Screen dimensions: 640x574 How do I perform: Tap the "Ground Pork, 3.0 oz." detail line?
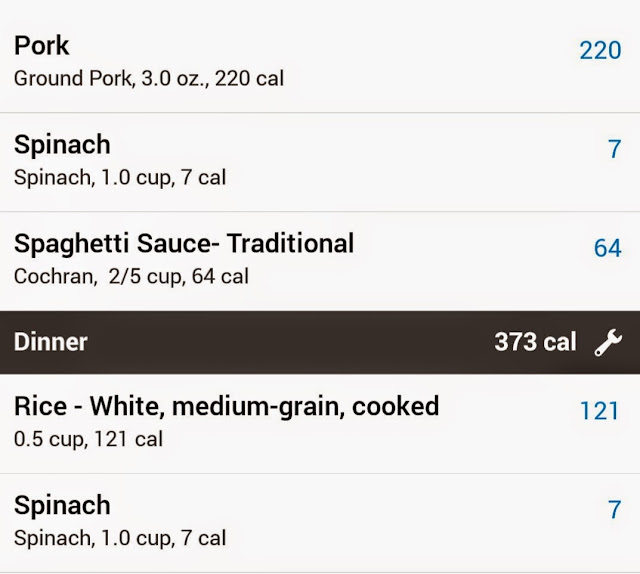coord(148,78)
